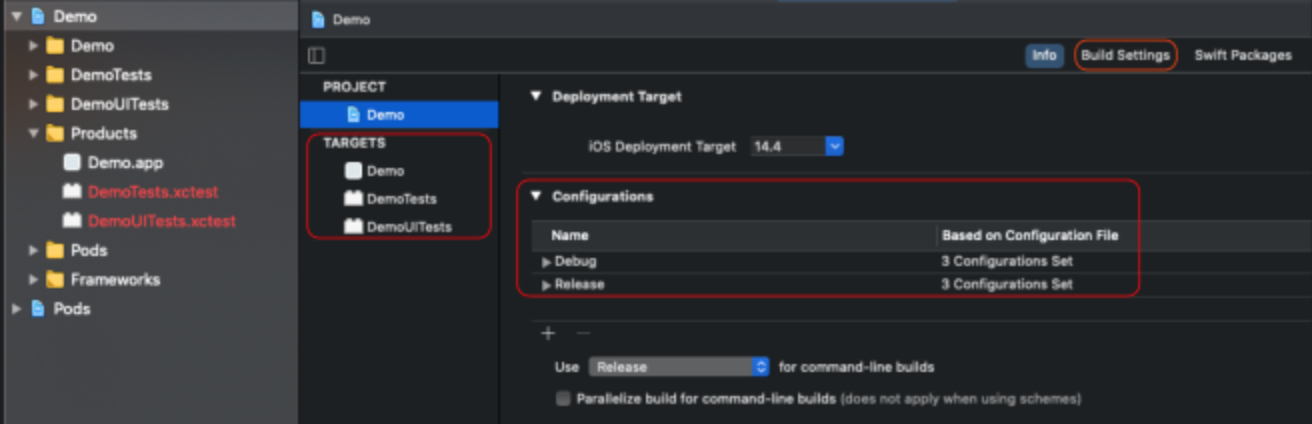The image size is (1312, 424).
Task: Open the Swift Packages tab
Action: pos(1243,56)
